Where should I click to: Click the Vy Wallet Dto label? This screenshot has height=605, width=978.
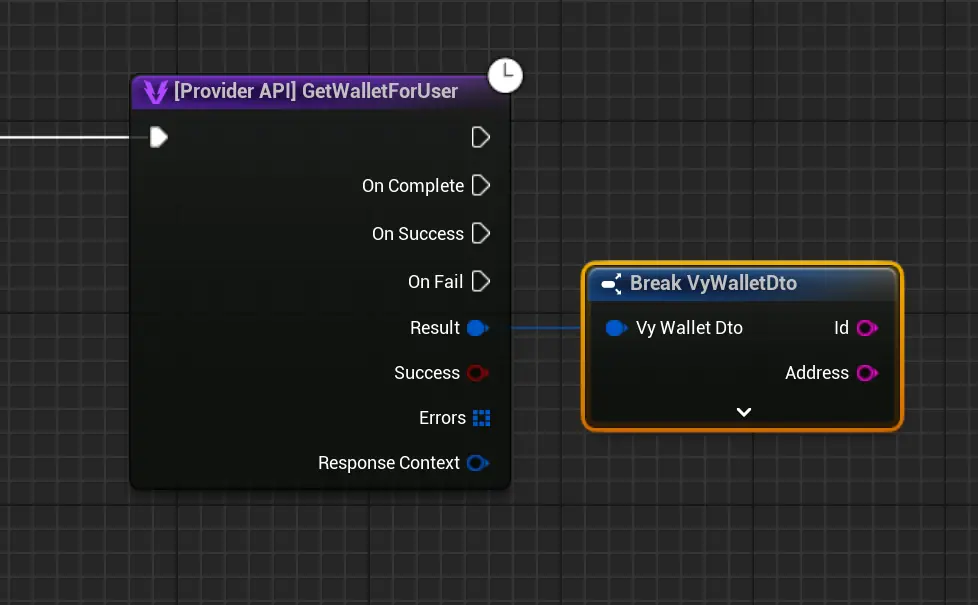click(689, 328)
